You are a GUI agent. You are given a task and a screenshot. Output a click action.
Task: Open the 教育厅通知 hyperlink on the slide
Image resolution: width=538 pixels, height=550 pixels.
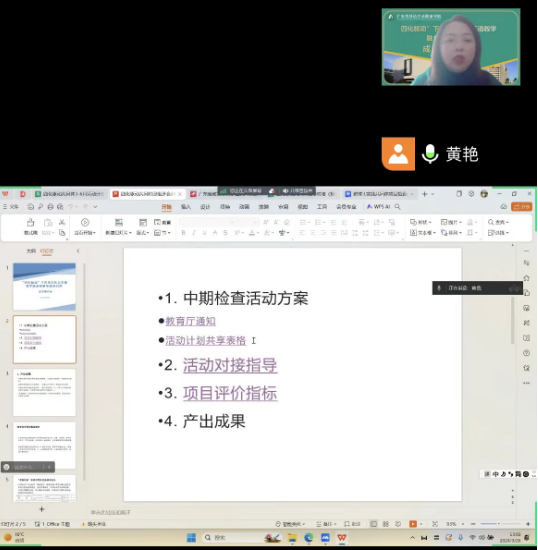[x=190, y=321]
